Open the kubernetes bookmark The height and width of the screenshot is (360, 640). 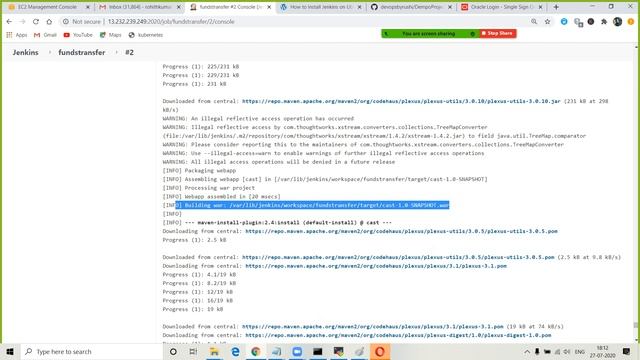point(146,35)
